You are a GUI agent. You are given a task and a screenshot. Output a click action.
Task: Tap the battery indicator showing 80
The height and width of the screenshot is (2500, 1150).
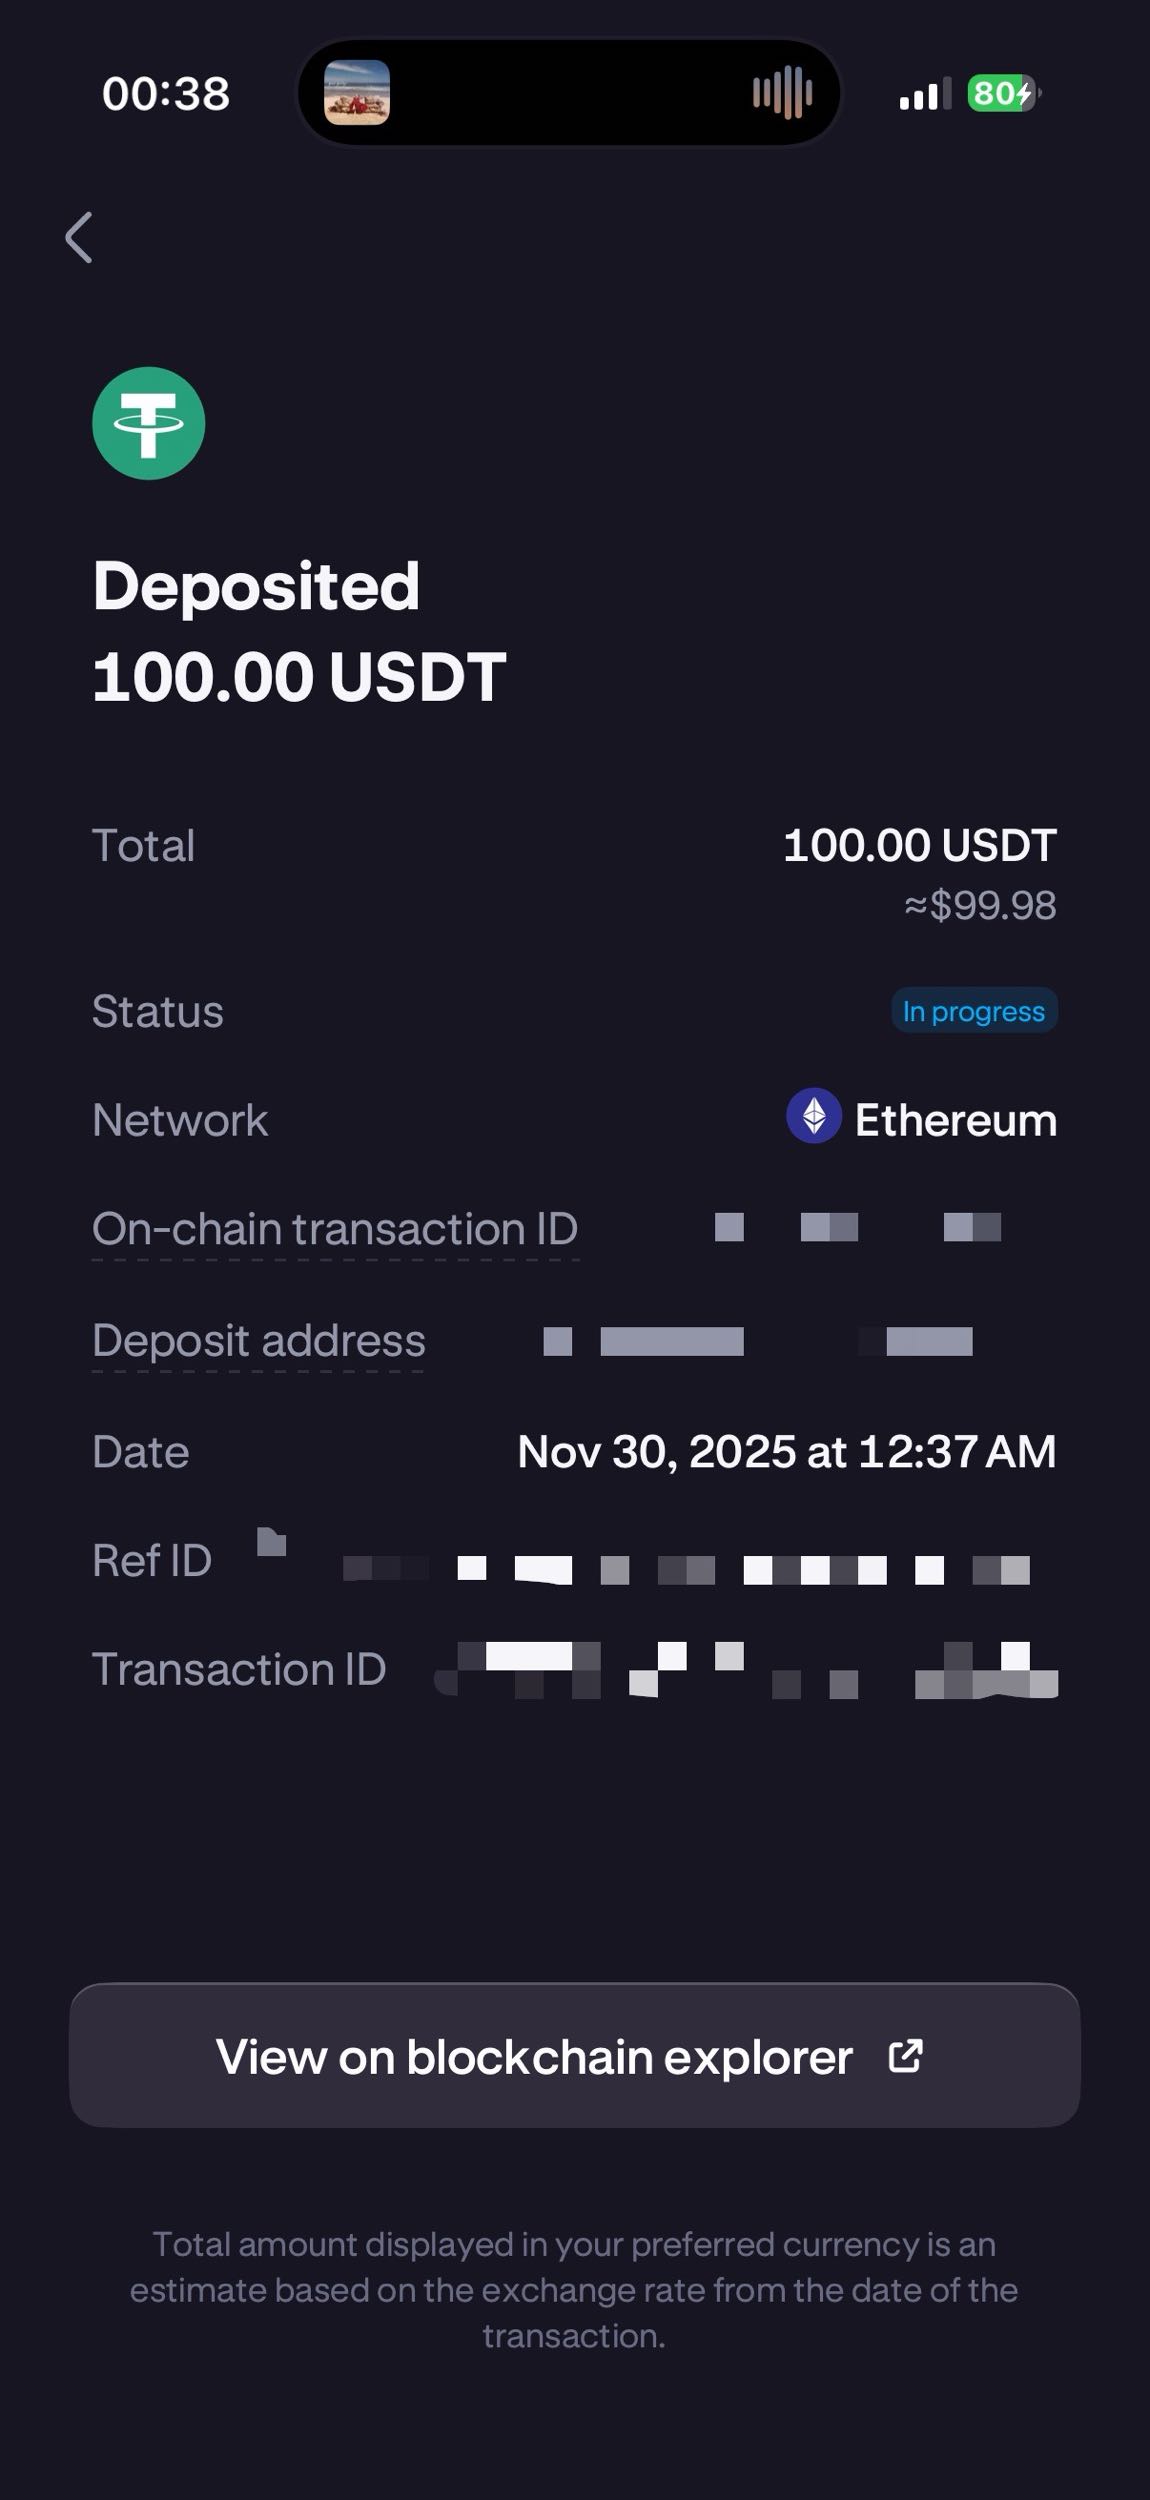click(x=1002, y=94)
